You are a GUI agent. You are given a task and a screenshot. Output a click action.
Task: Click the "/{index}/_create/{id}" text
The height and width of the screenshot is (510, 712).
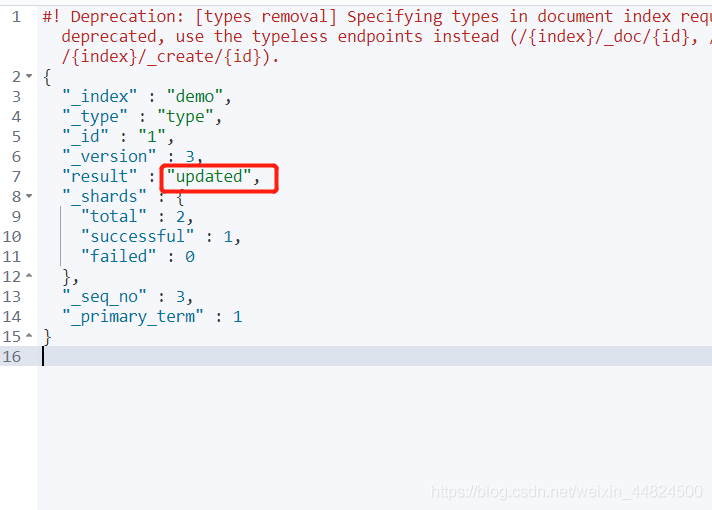pos(166,57)
